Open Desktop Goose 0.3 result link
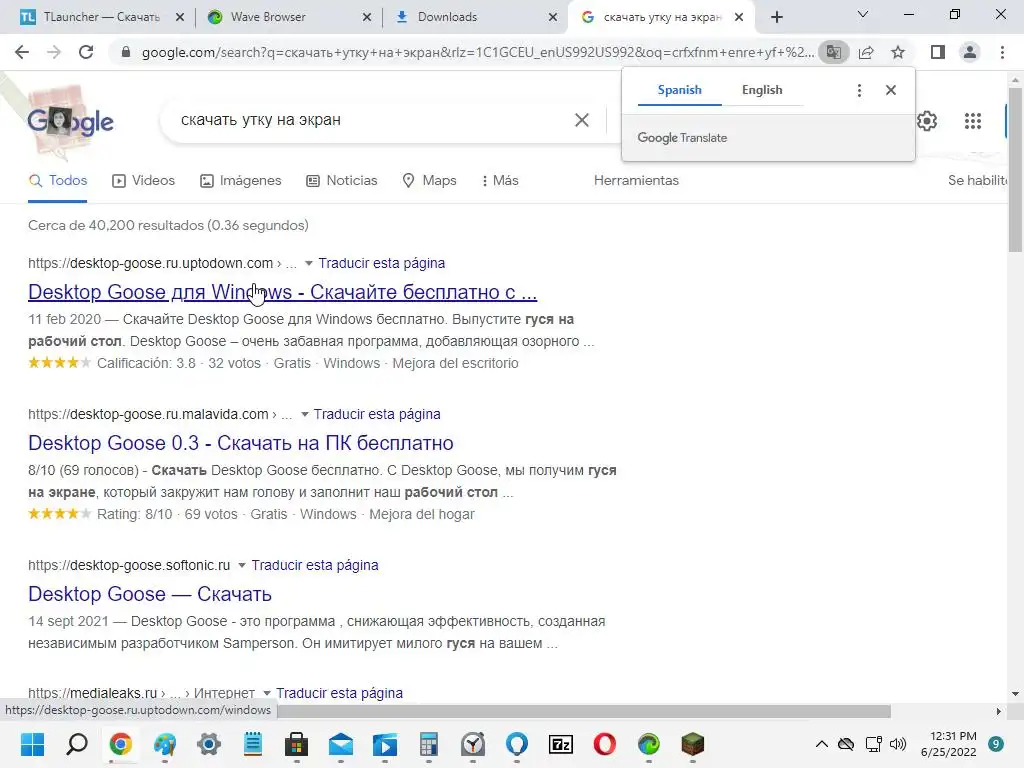The width and height of the screenshot is (1024, 768). click(240, 443)
